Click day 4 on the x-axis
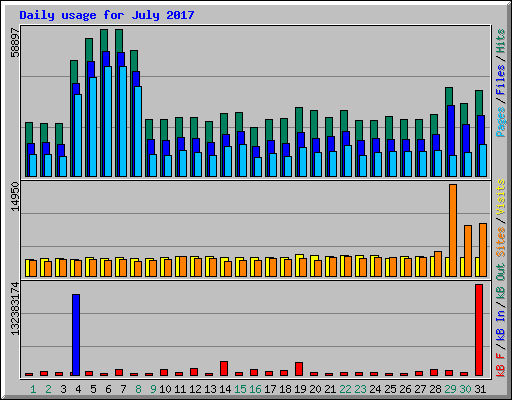512x400 pixels. (x=78, y=389)
